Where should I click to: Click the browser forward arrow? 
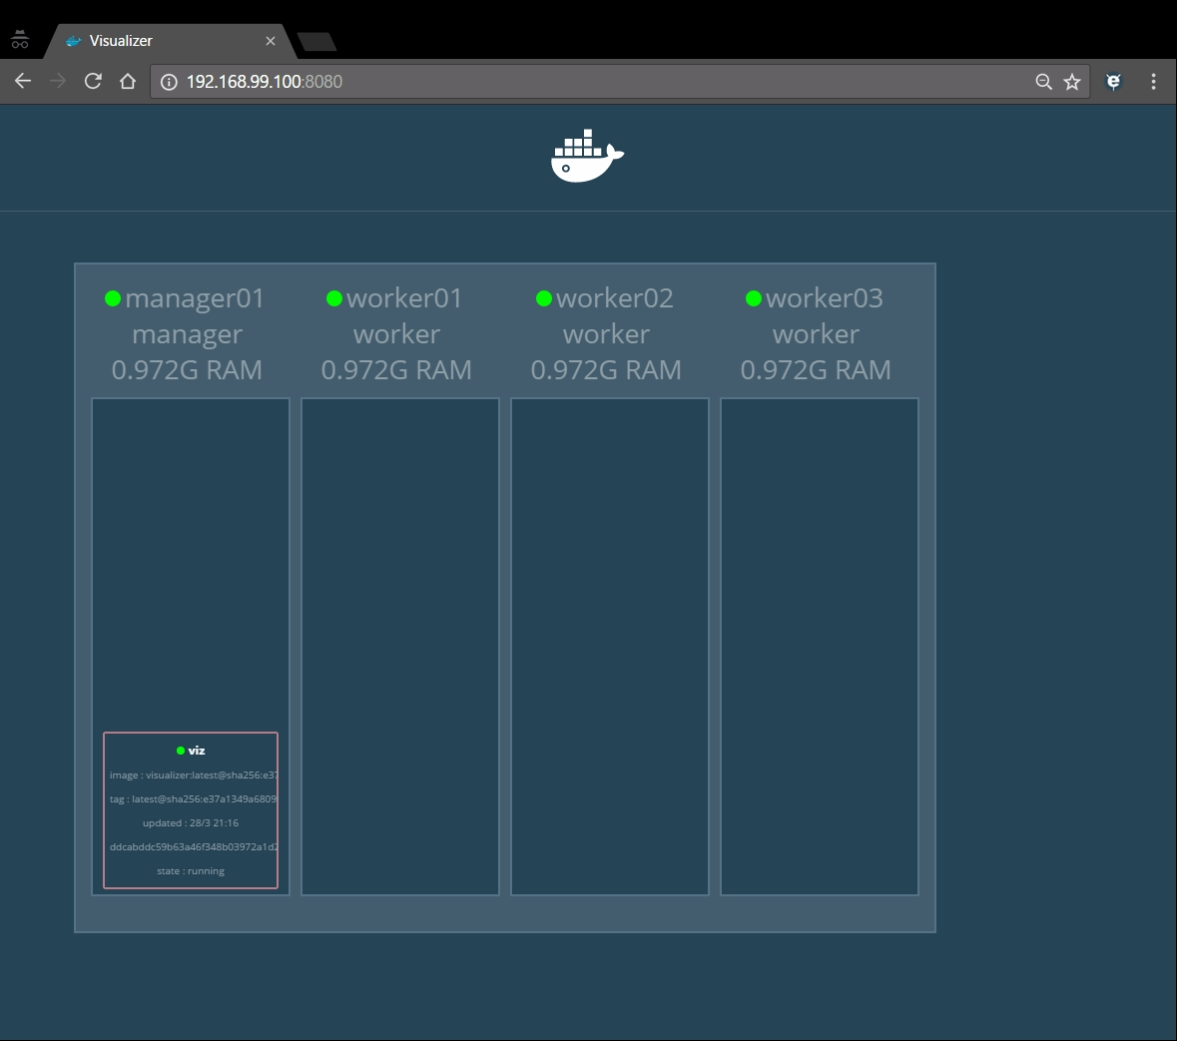click(x=58, y=81)
